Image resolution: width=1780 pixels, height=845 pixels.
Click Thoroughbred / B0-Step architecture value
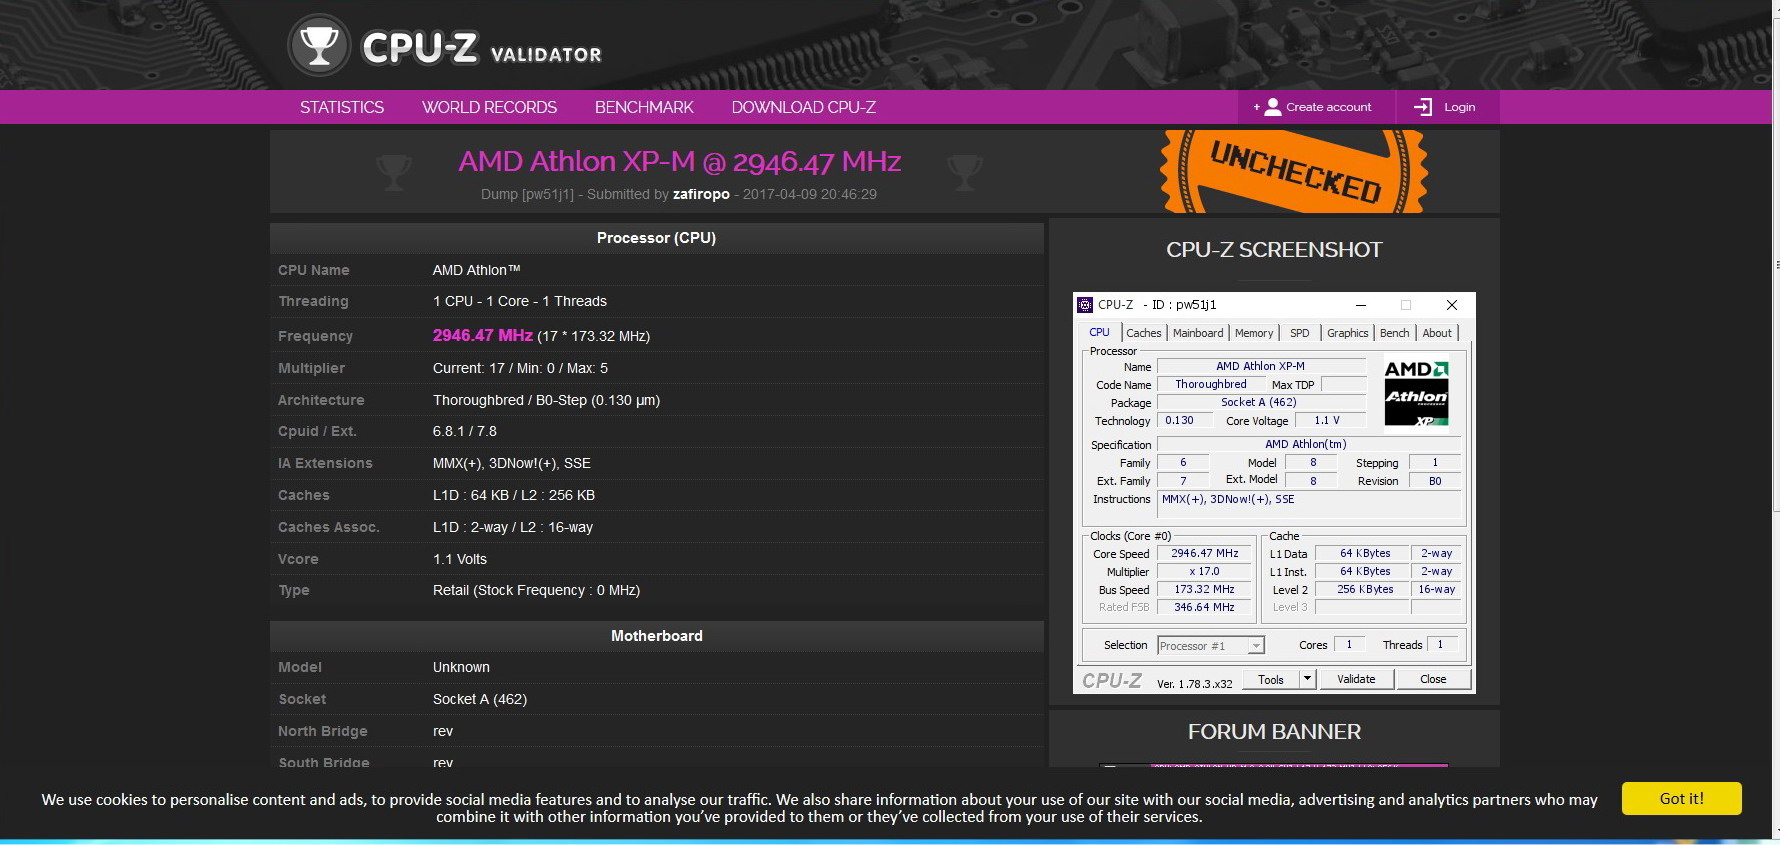(x=546, y=400)
